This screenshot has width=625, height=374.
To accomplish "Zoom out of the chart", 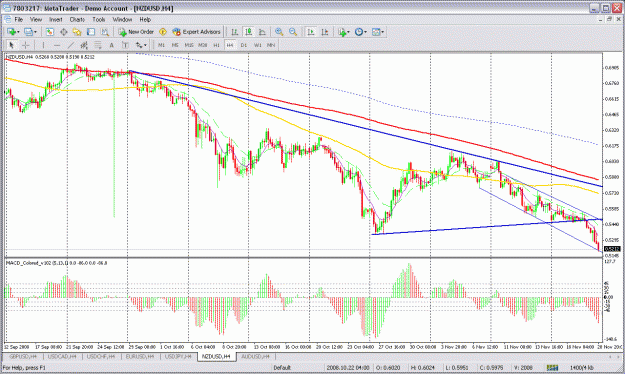I will click(293, 32).
